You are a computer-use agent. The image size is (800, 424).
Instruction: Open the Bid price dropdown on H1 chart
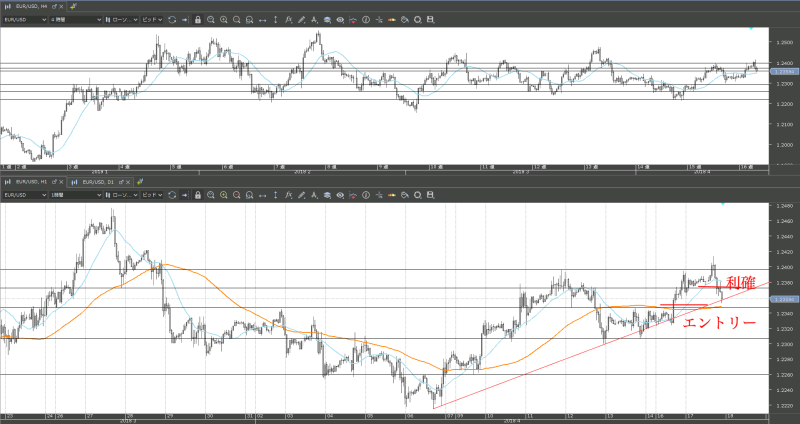(x=152, y=195)
